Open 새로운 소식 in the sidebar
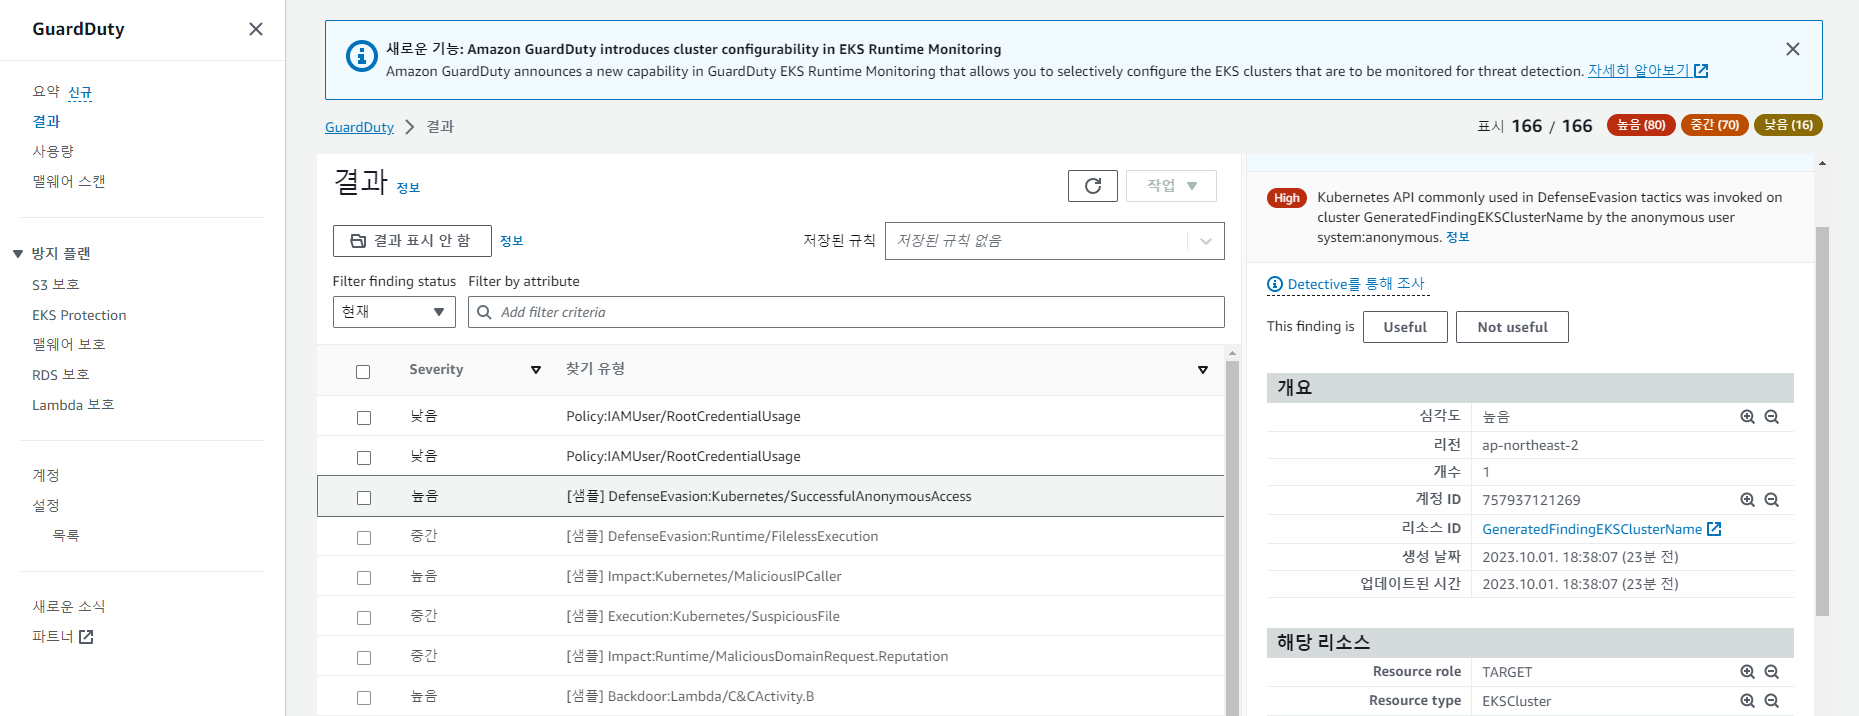The height and width of the screenshot is (716, 1859). [69, 607]
